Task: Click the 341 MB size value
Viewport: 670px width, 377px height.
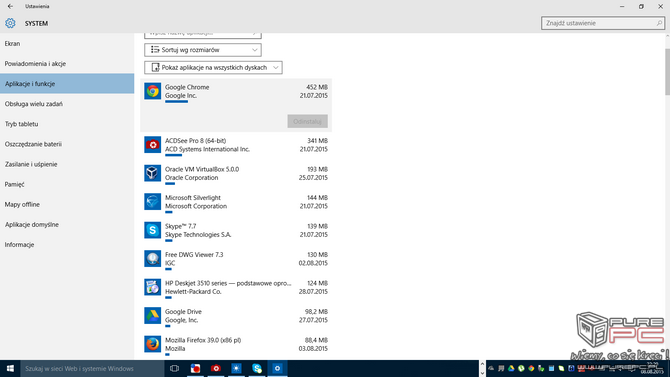Action: tap(317, 141)
